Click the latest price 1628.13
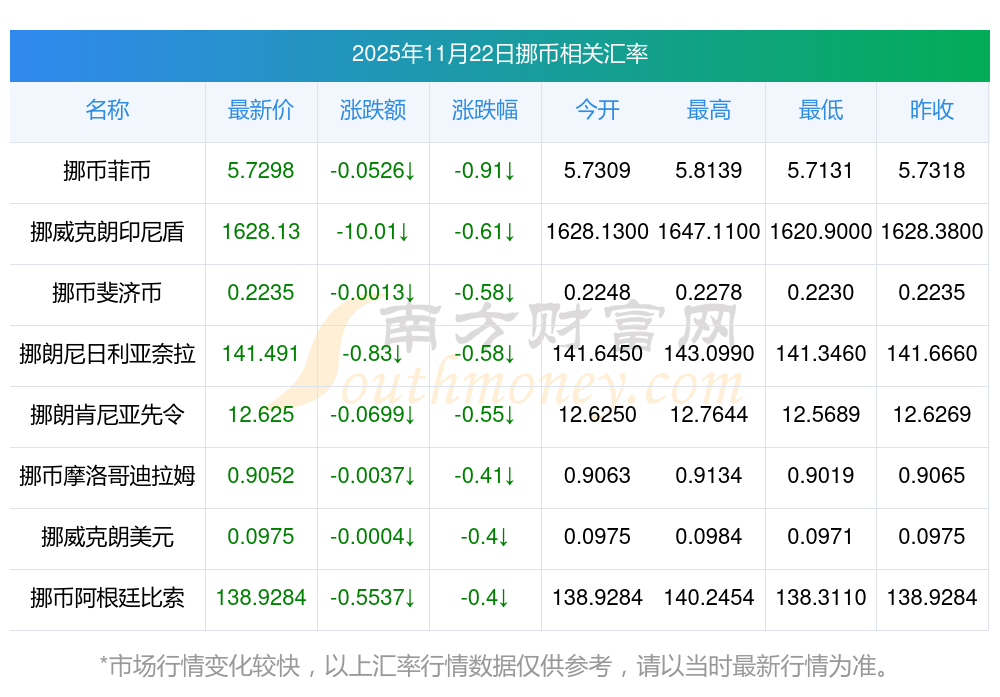The height and width of the screenshot is (697, 1000). click(261, 232)
